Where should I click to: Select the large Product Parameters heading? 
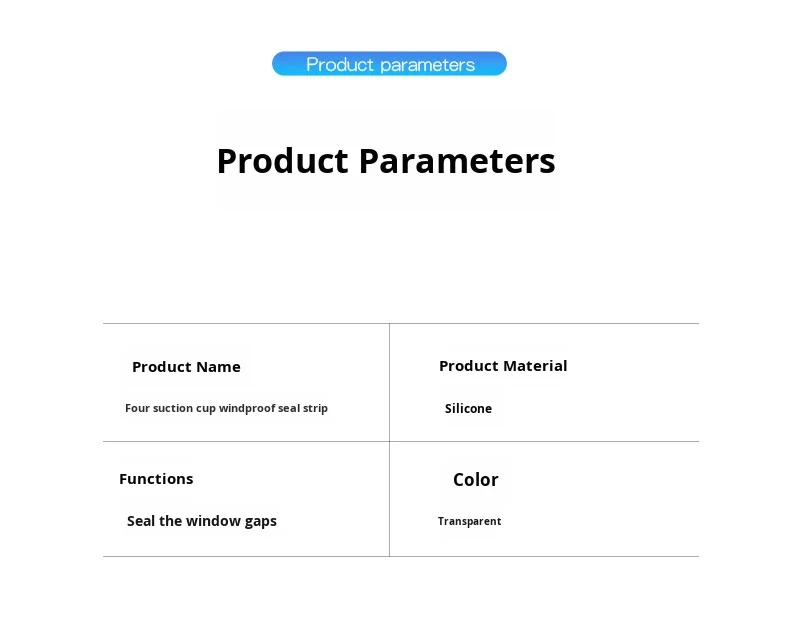pyautogui.click(x=386, y=161)
